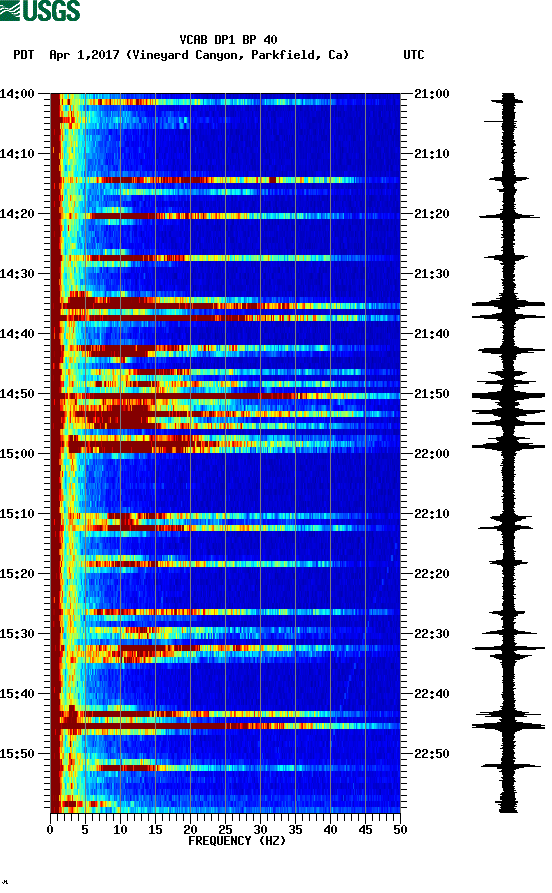Click the 22:40 UTC time label
The height and width of the screenshot is (893, 552).
432,694
